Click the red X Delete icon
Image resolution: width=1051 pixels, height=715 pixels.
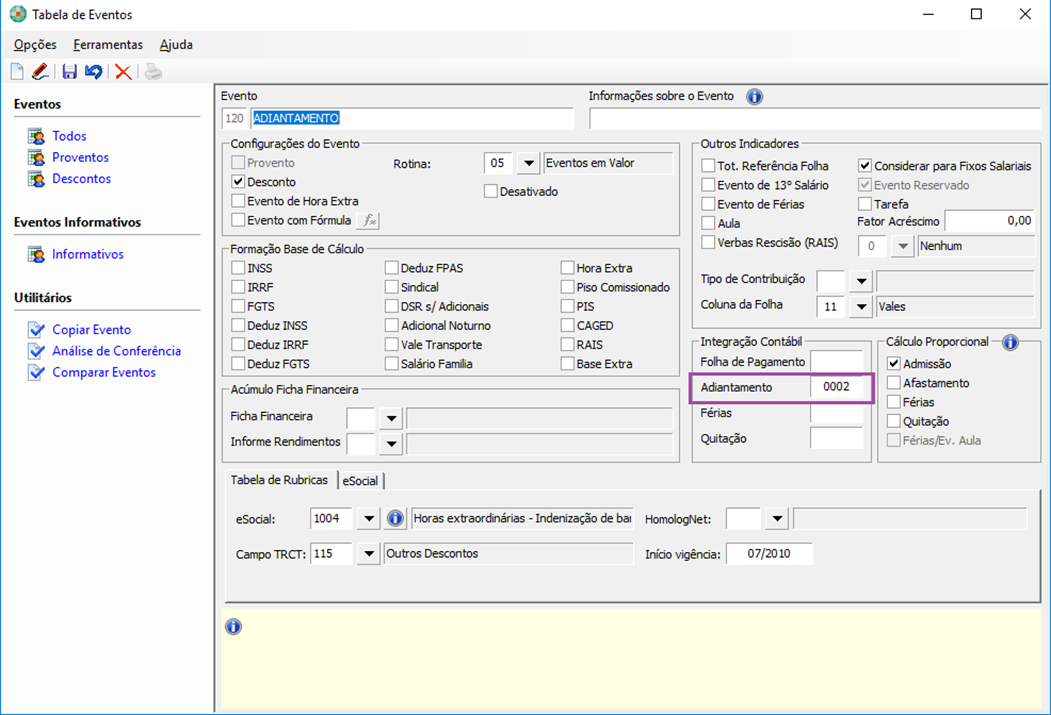pos(123,71)
